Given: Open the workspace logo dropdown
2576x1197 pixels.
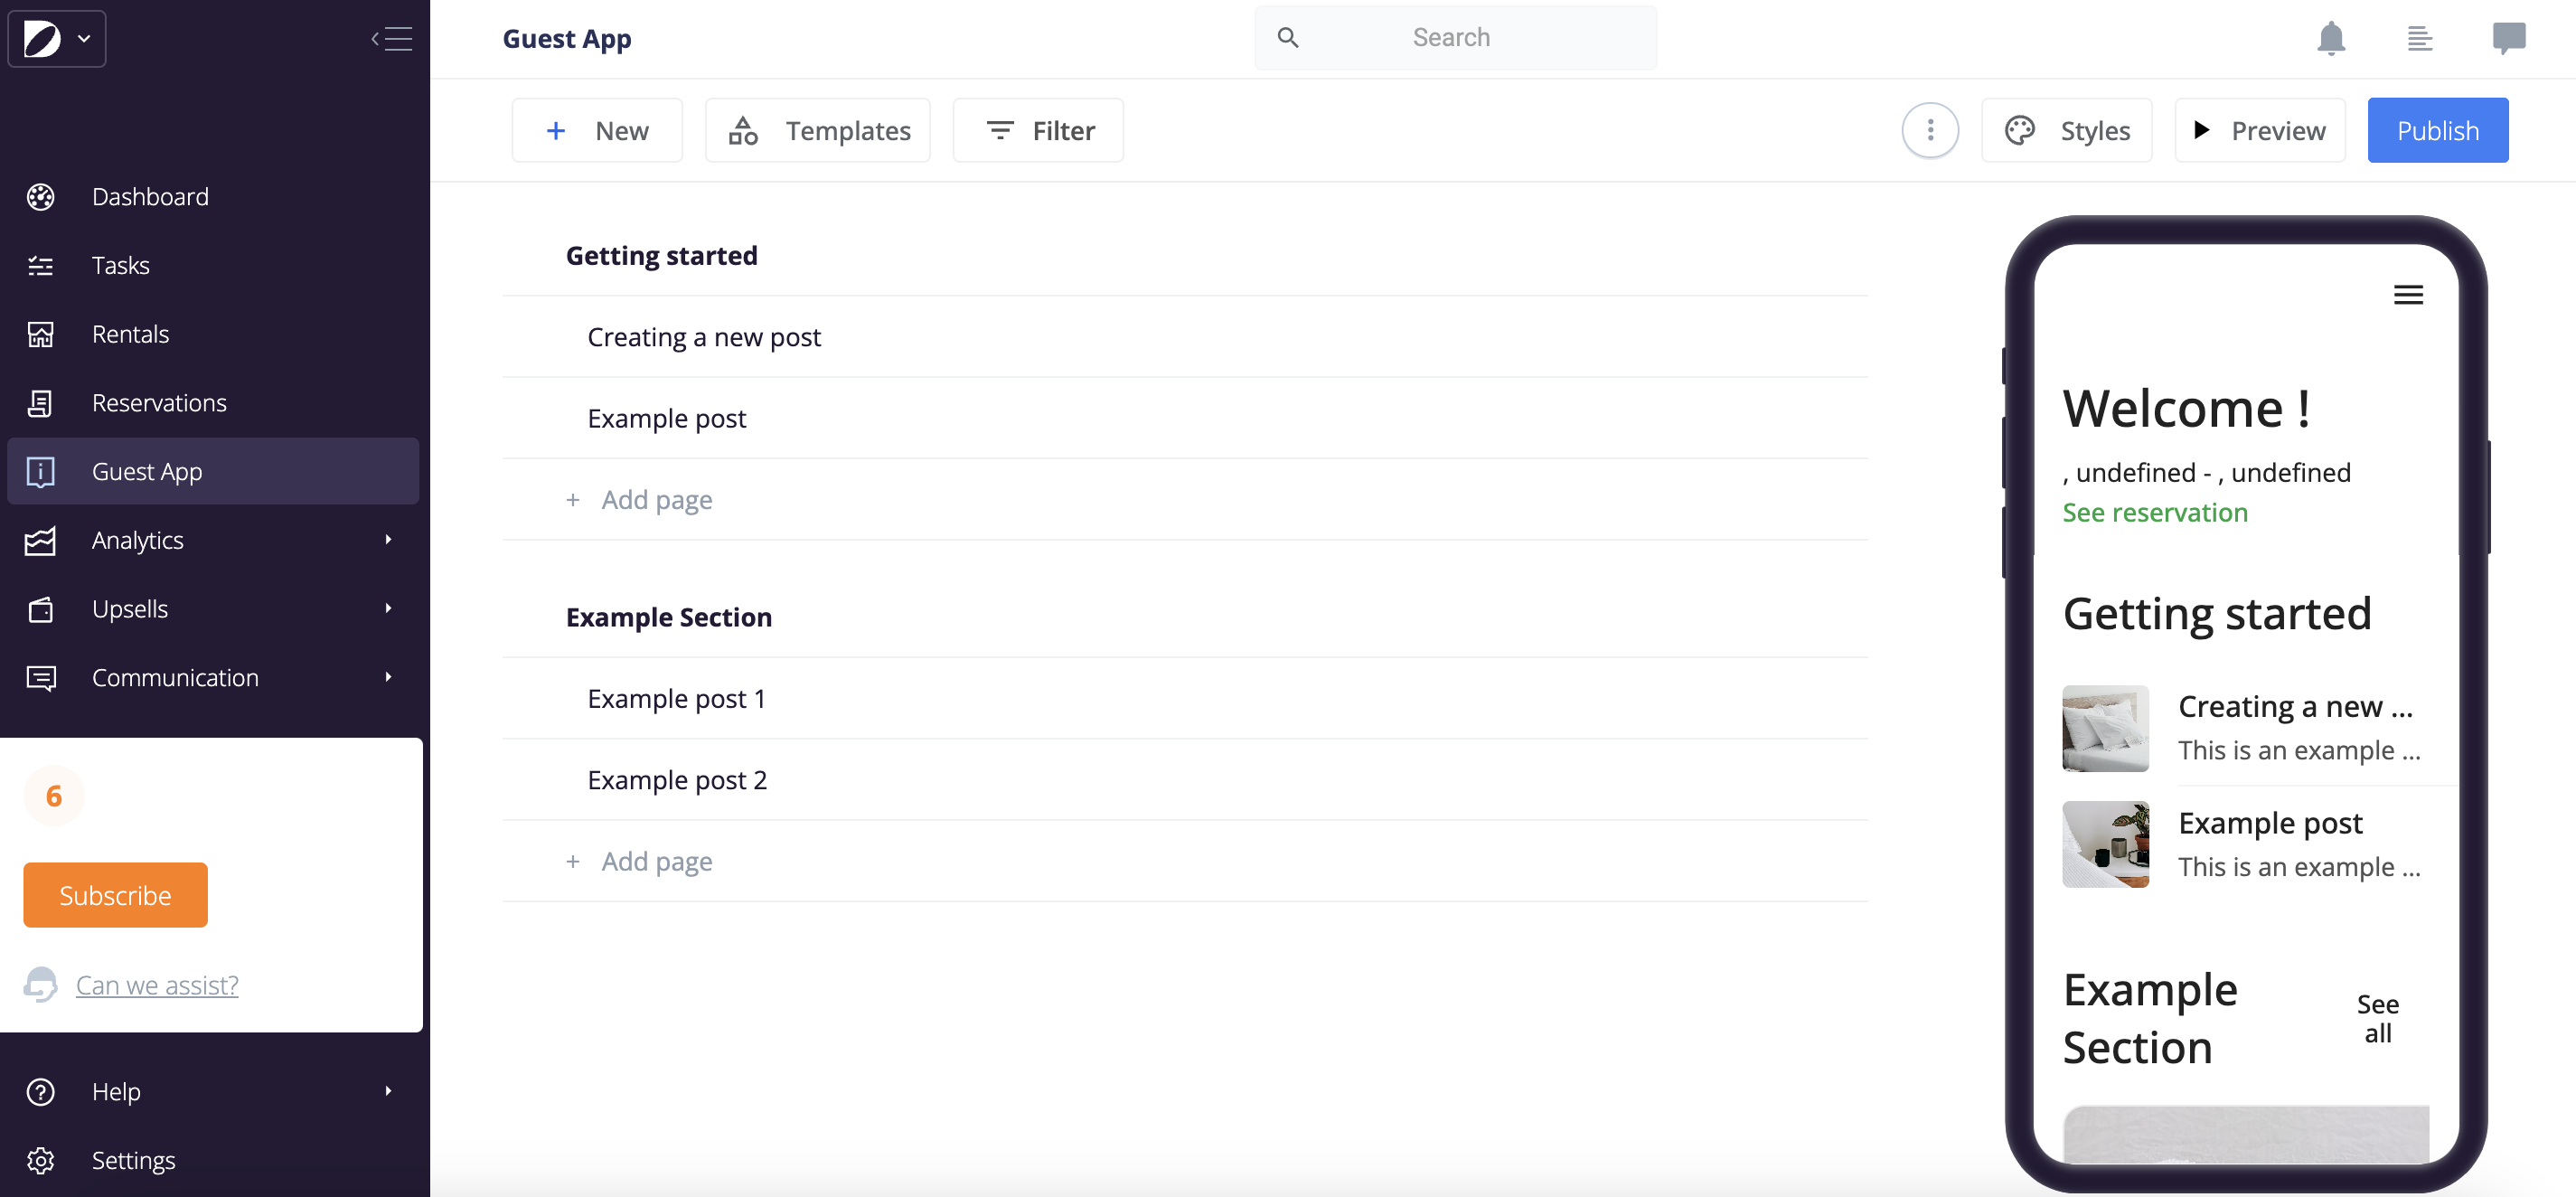Looking at the screenshot, I should [57, 39].
